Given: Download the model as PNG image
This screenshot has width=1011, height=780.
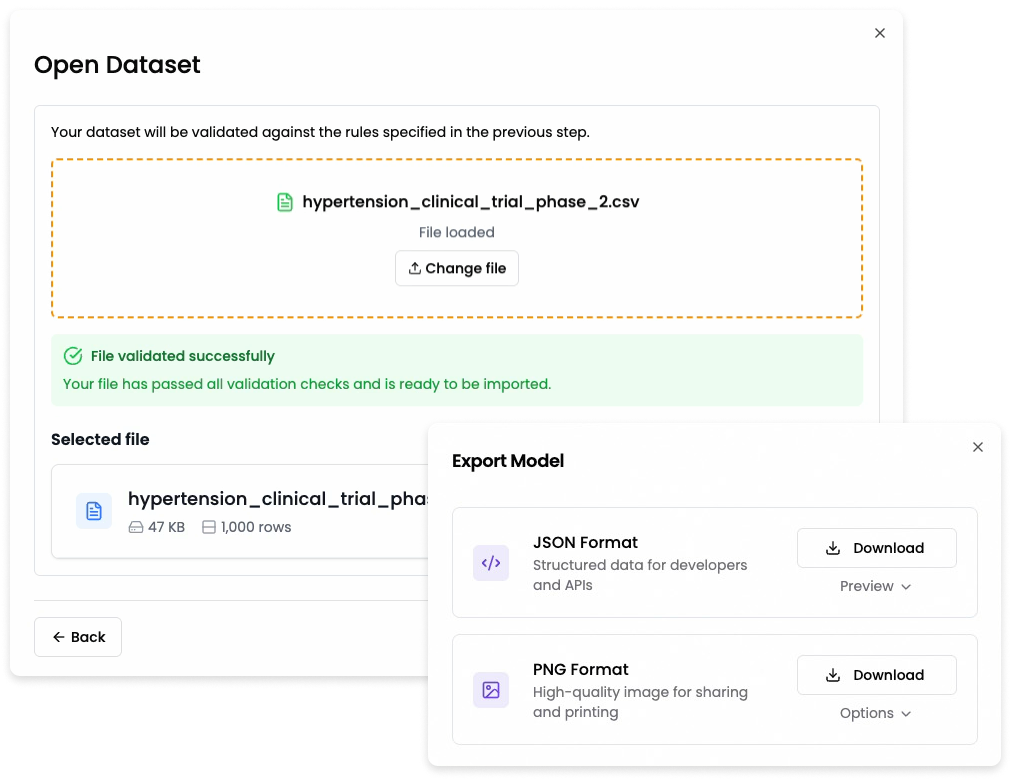Looking at the screenshot, I should click(876, 675).
